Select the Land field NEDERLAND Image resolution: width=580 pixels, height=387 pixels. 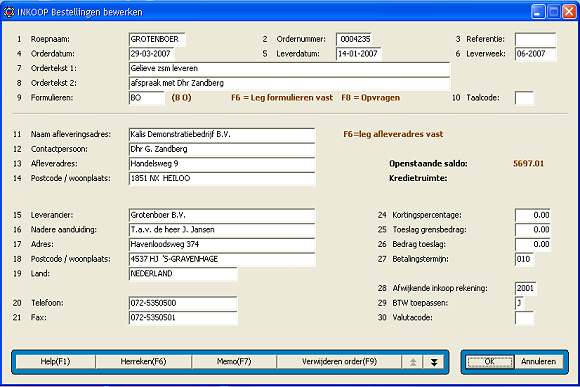[183, 274]
